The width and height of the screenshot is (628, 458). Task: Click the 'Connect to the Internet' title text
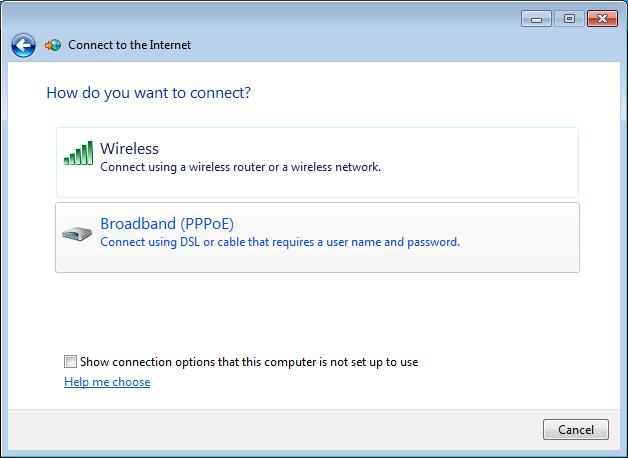tap(129, 45)
